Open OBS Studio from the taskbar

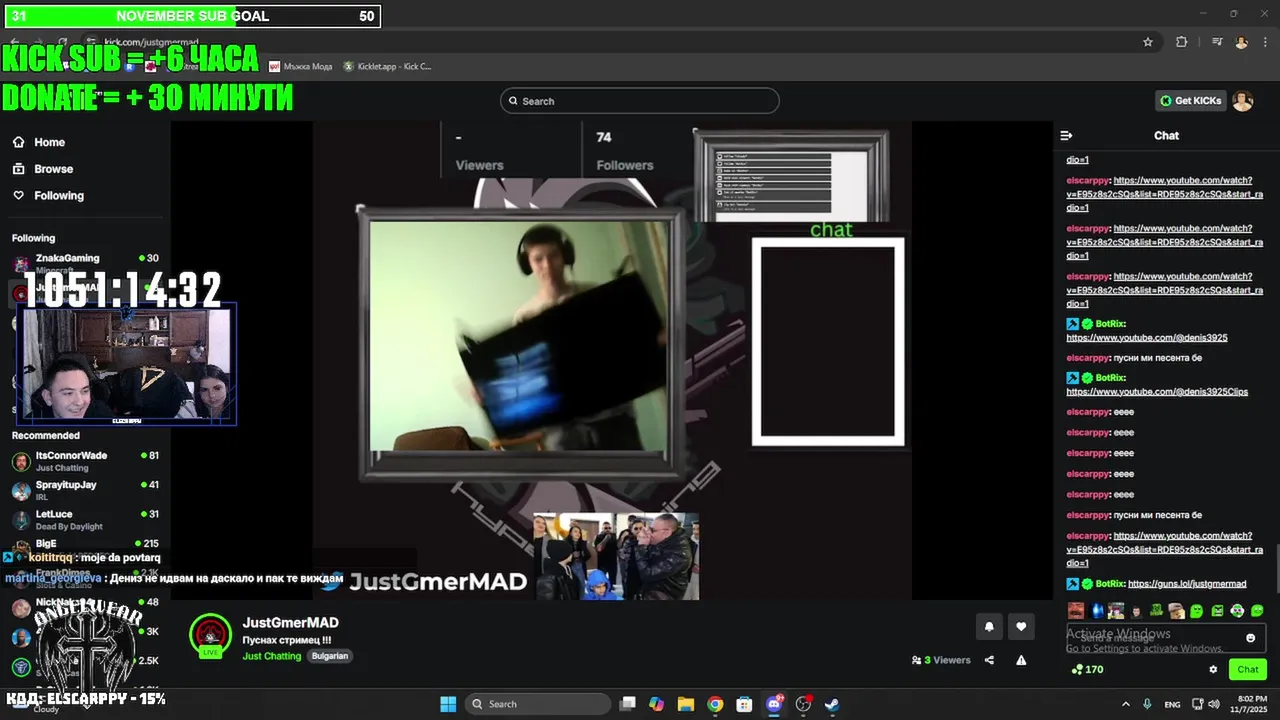(x=803, y=704)
